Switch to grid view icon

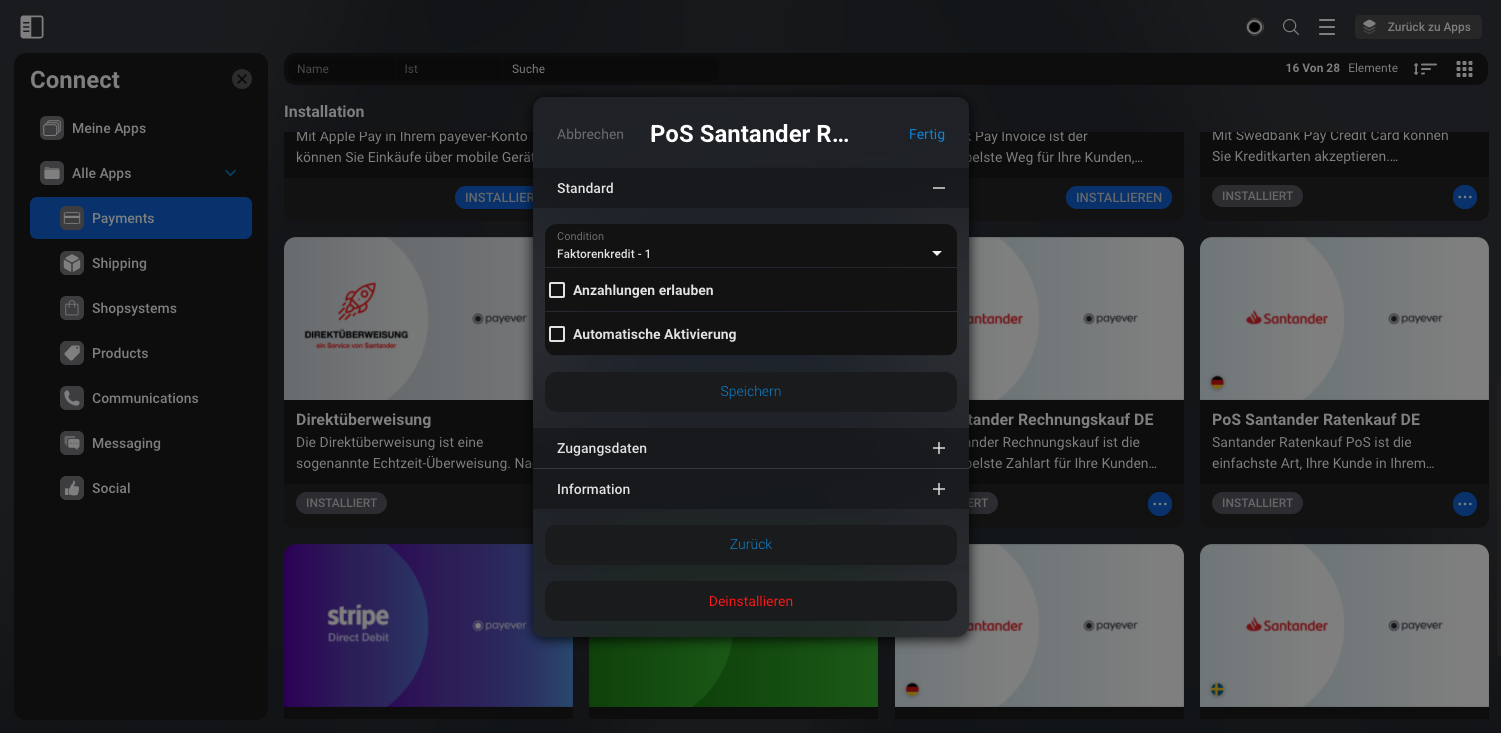1464,69
